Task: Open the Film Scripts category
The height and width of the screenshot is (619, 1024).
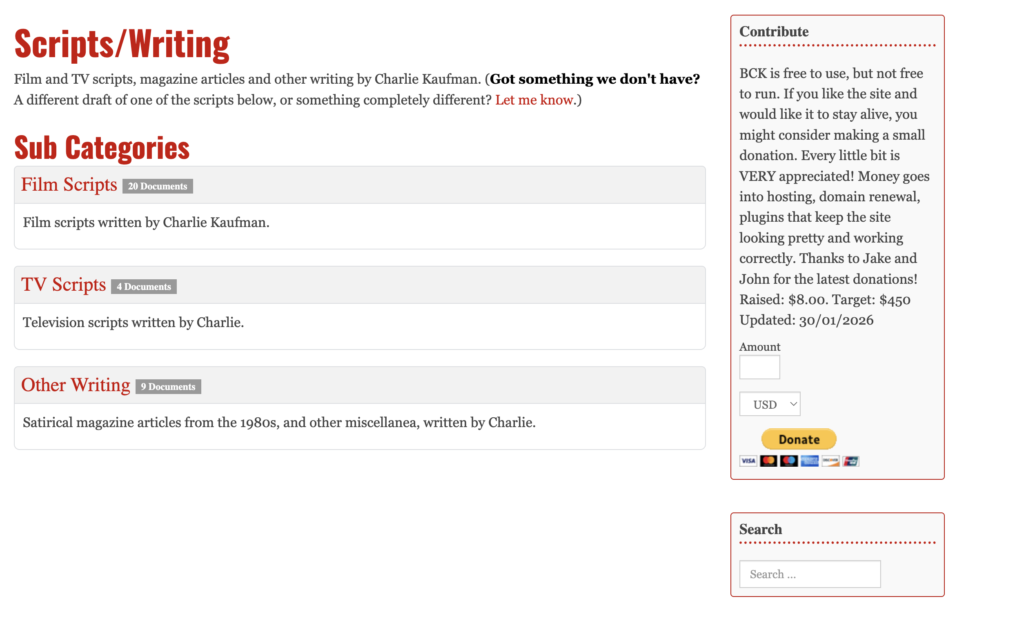Action: (68, 184)
